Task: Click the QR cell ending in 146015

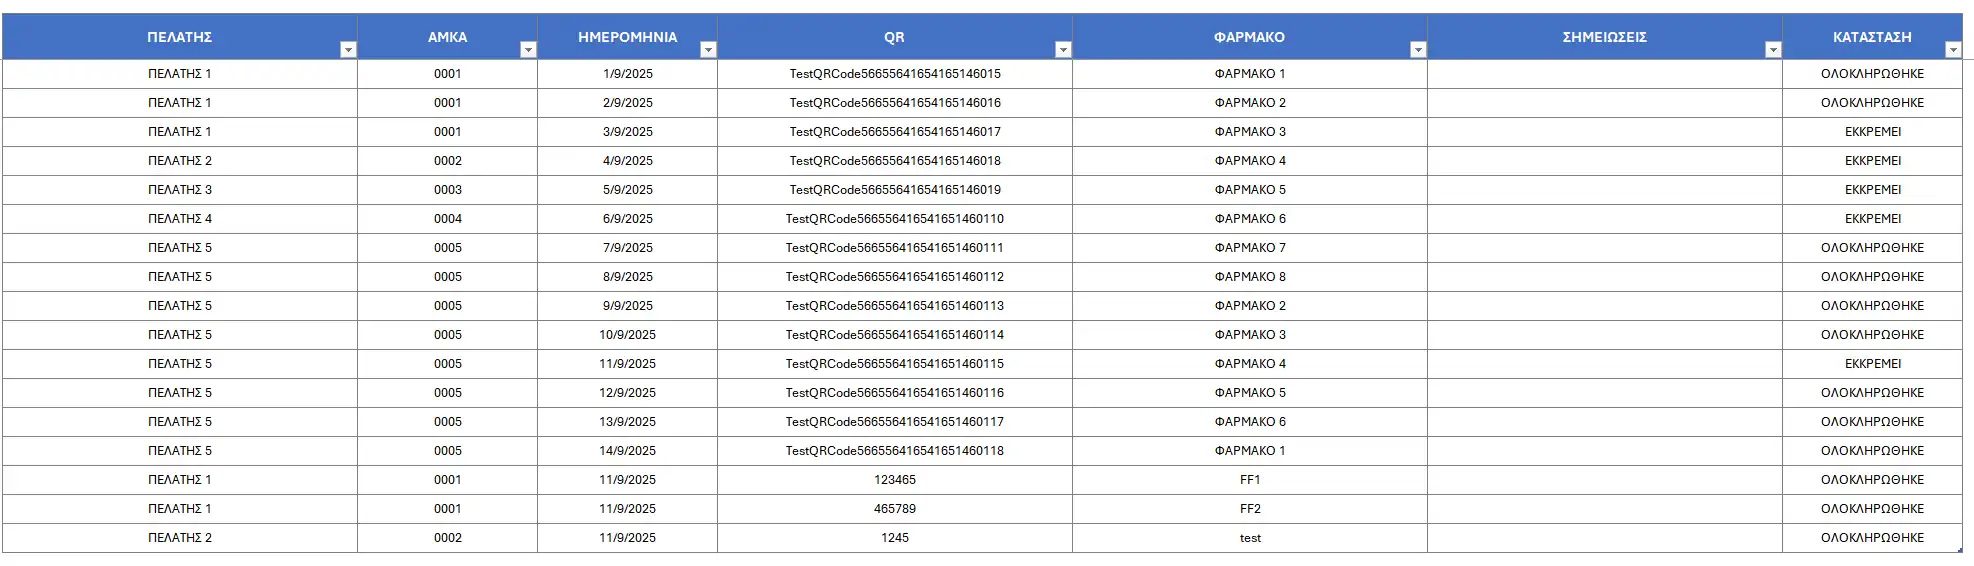Action: tap(894, 74)
